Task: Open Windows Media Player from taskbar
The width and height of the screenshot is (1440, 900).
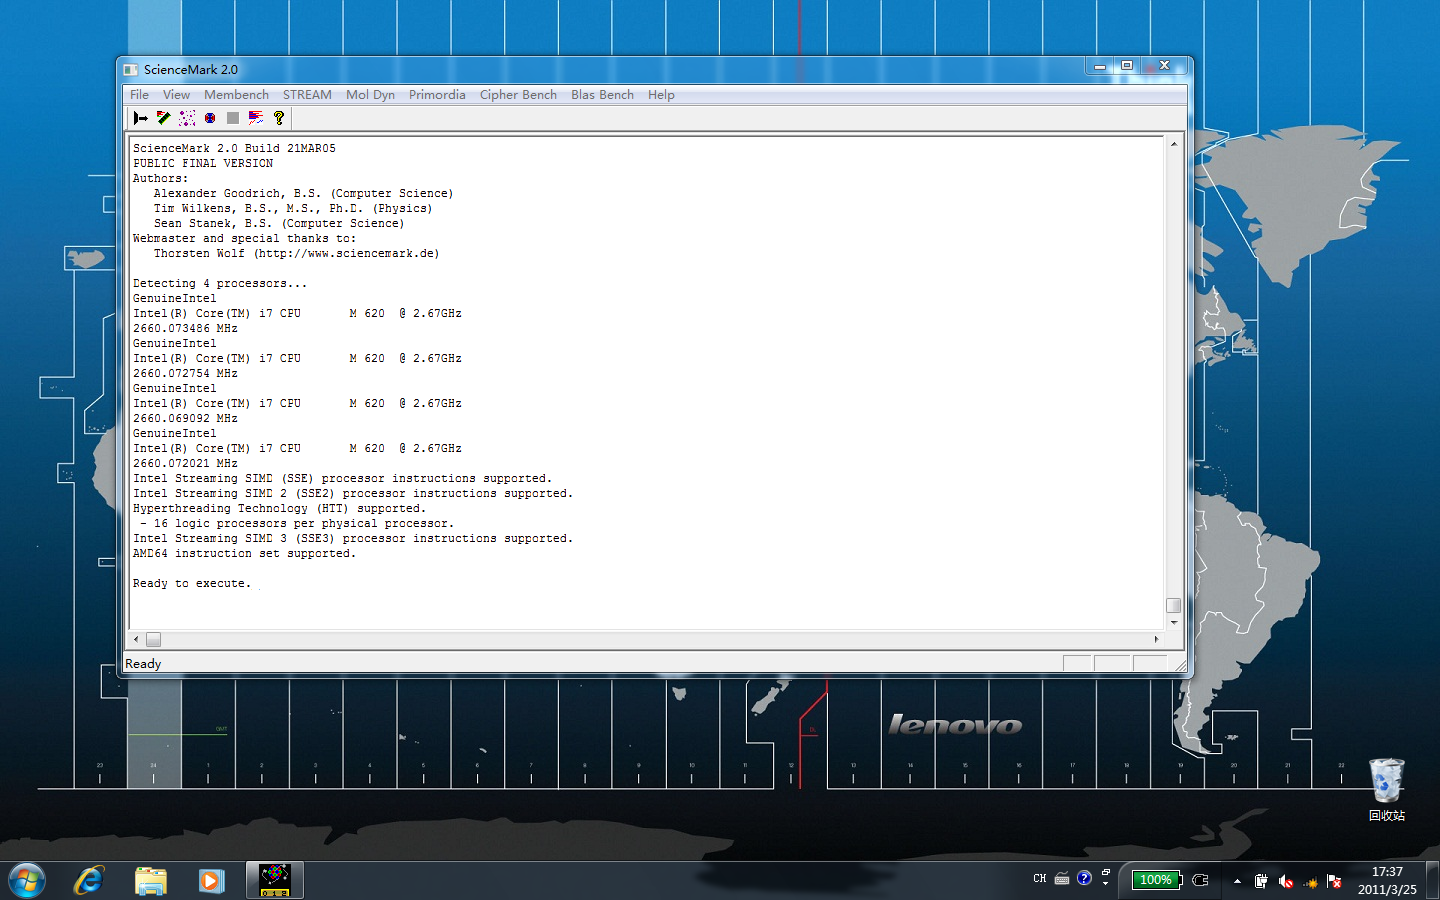Action: click(211, 880)
